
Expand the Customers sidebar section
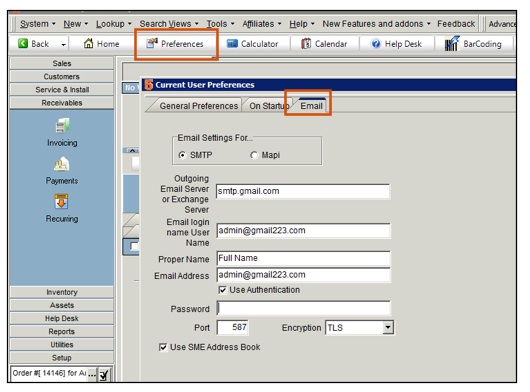tap(62, 76)
